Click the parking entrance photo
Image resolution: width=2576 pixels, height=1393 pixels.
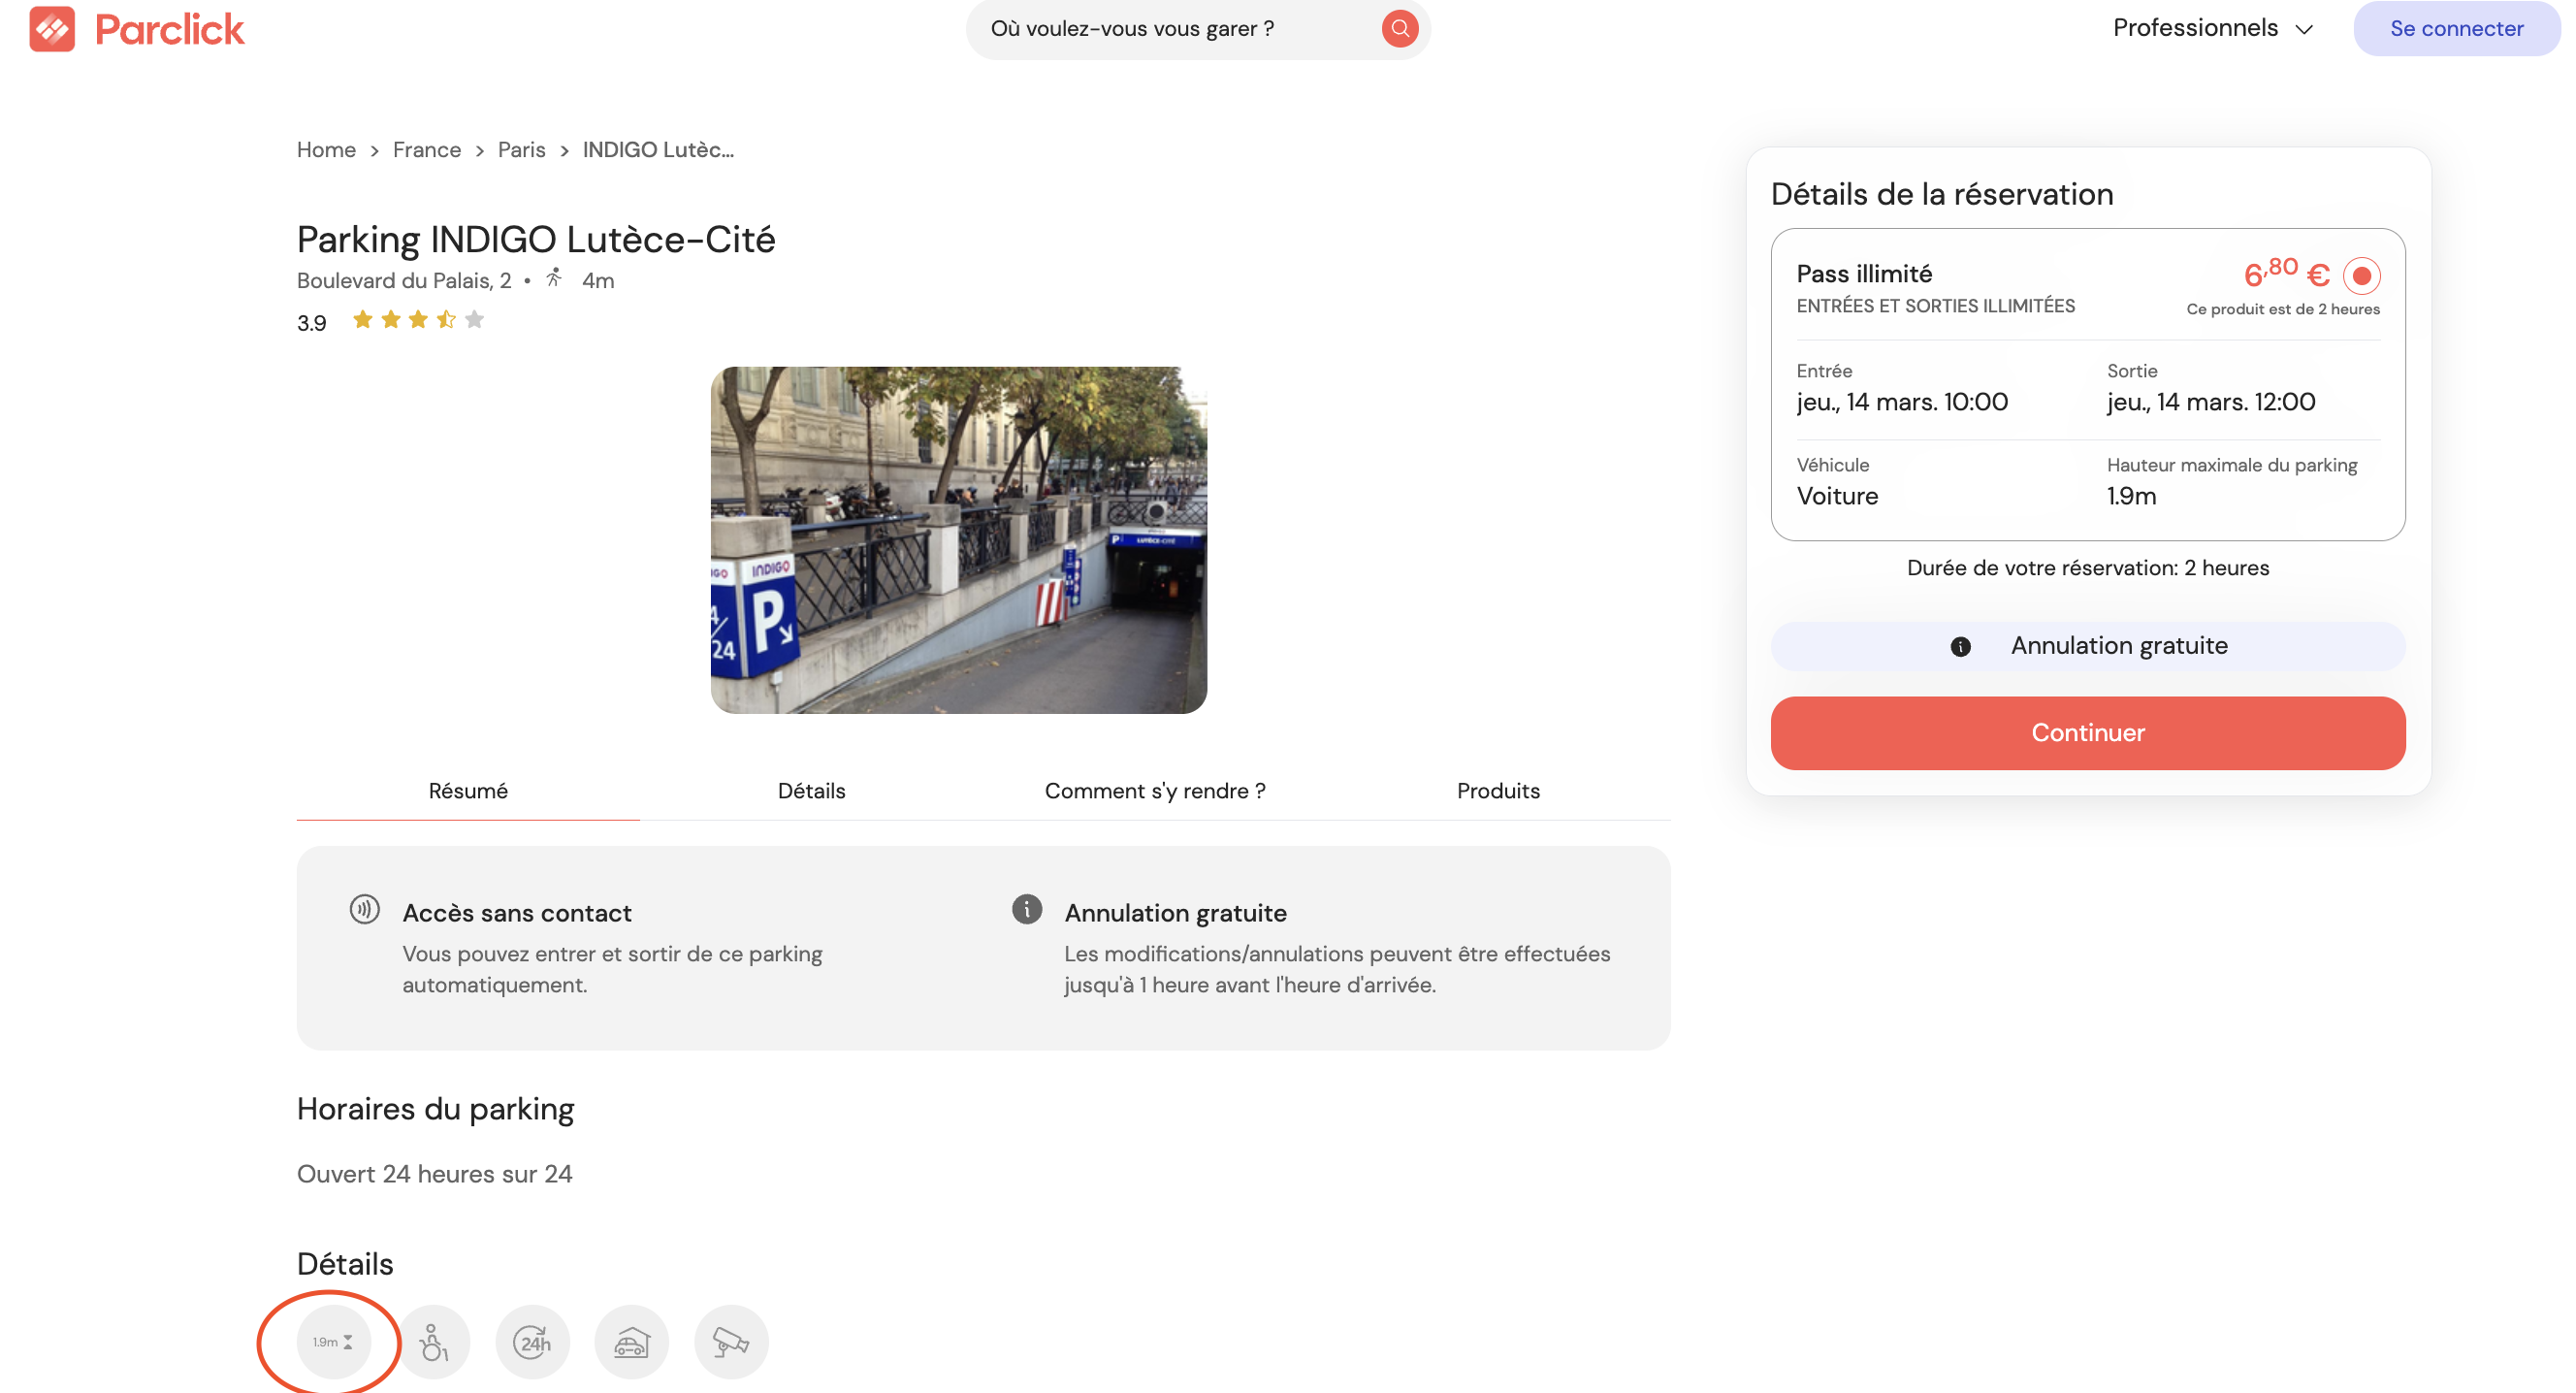coord(958,539)
